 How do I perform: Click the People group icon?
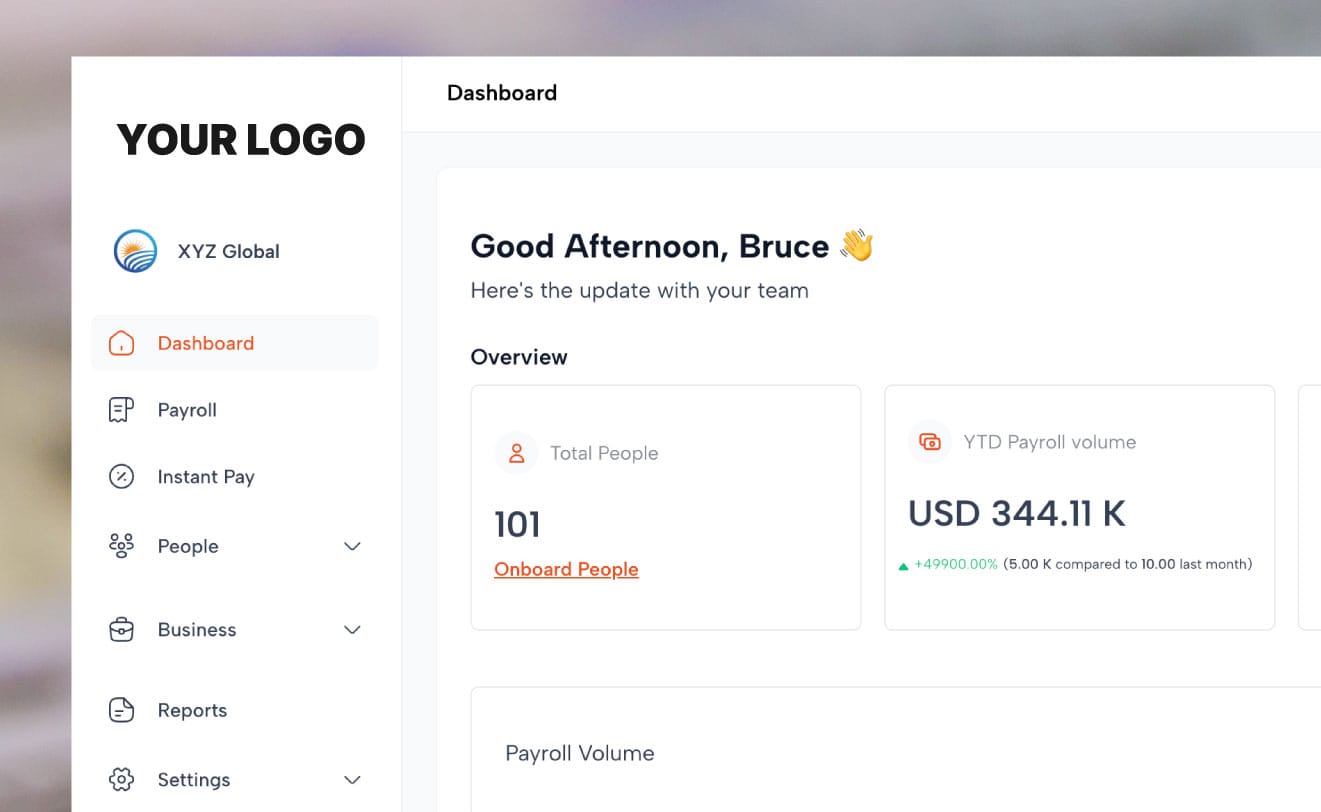click(120, 545)
